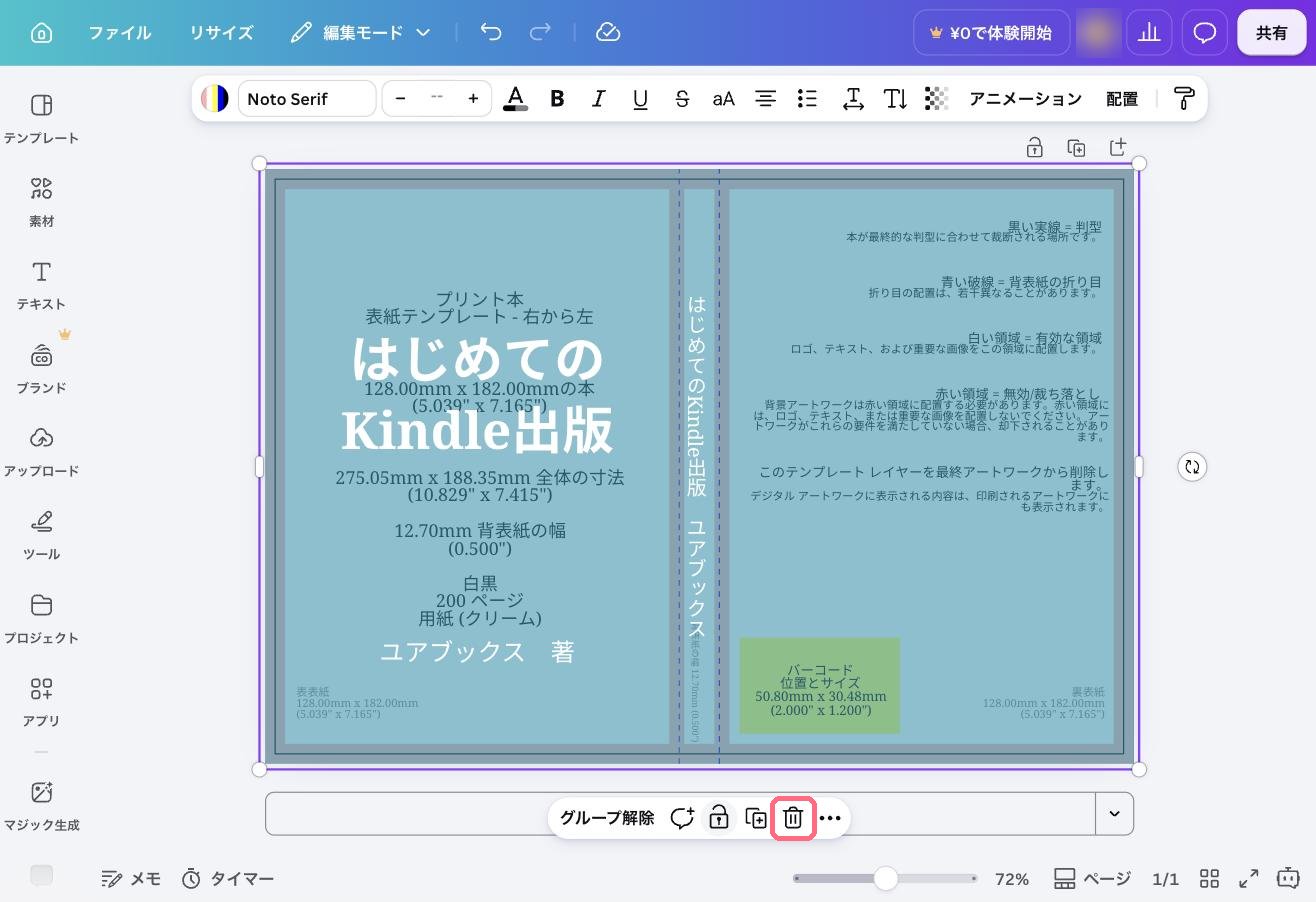Expand the 編集モード dropdown
This screenshot has width=1316, height=902.
(x=360, y=33)
